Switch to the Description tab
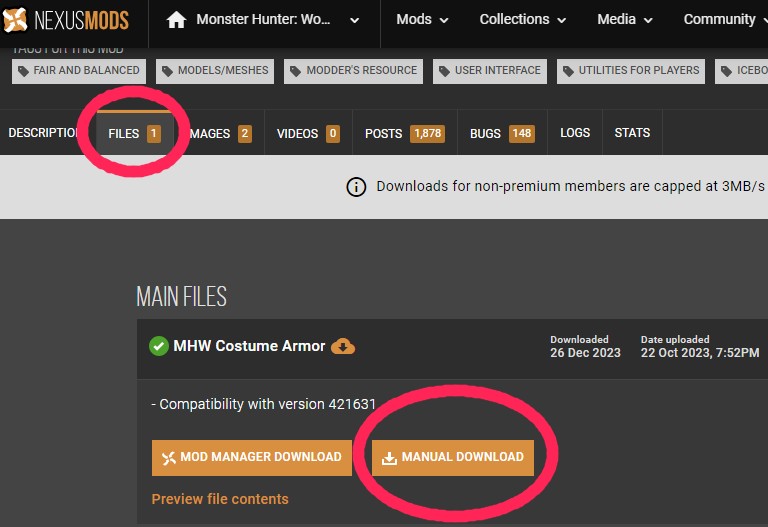The image size is (768, 527). click(43, 133)
